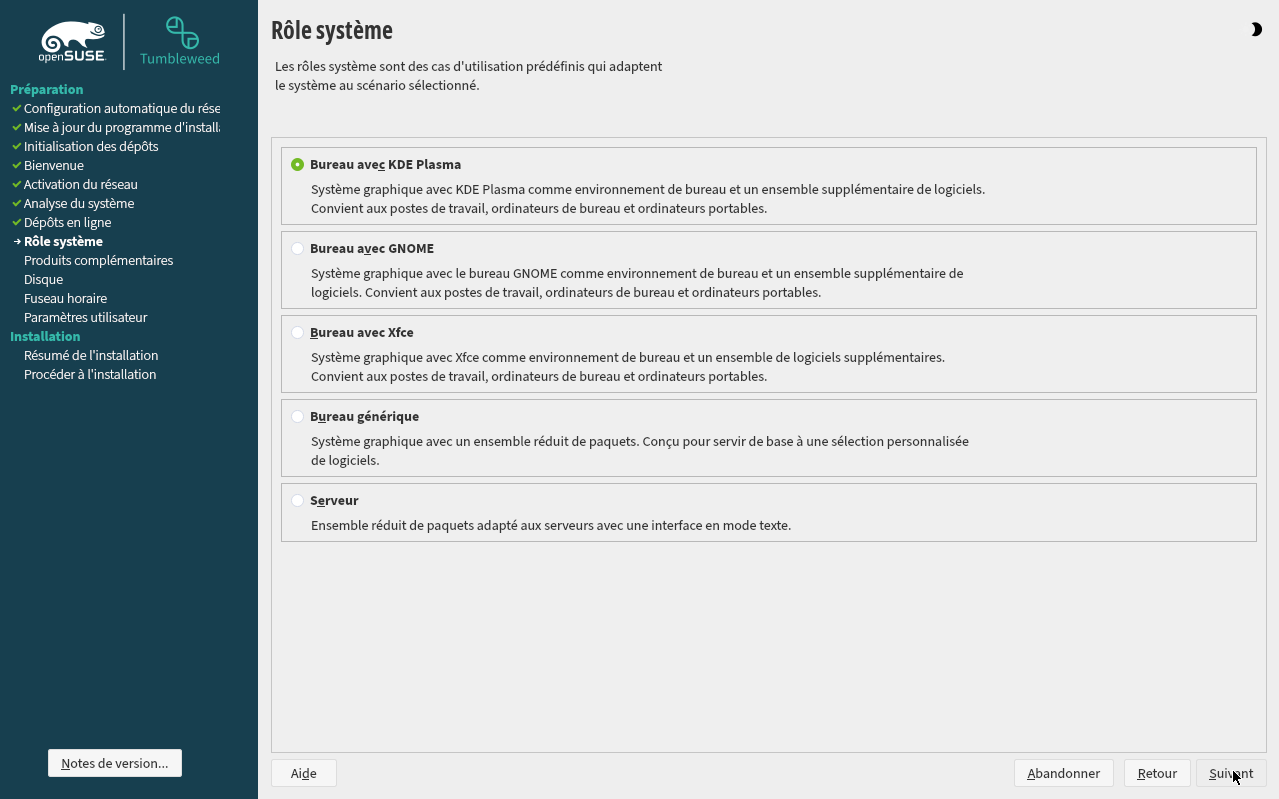The image size is (1279, 799).
Task: Click the Suivant button
Action: point(1231,773)
